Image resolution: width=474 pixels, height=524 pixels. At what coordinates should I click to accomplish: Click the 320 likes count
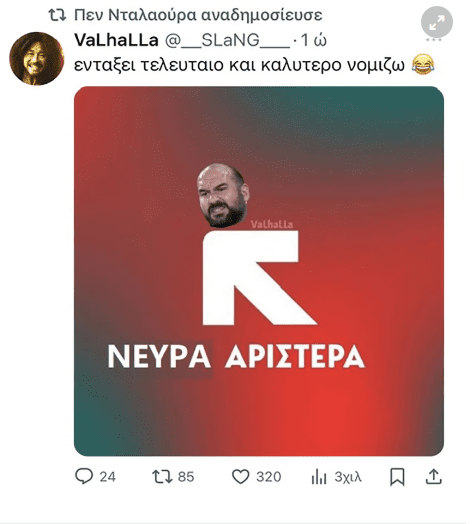269,477
